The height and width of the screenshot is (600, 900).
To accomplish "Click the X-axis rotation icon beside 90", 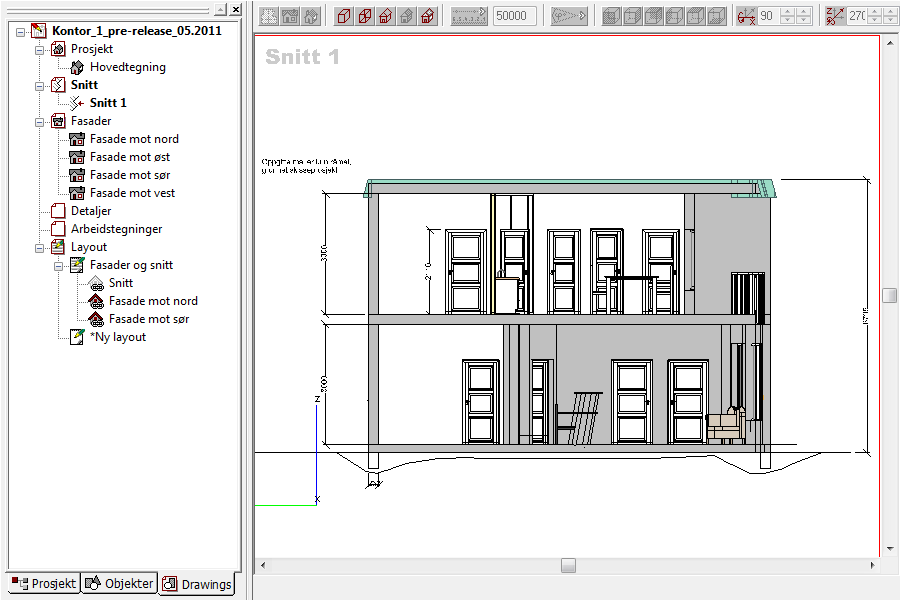I will pyautogui.click(x=747, y=16).
